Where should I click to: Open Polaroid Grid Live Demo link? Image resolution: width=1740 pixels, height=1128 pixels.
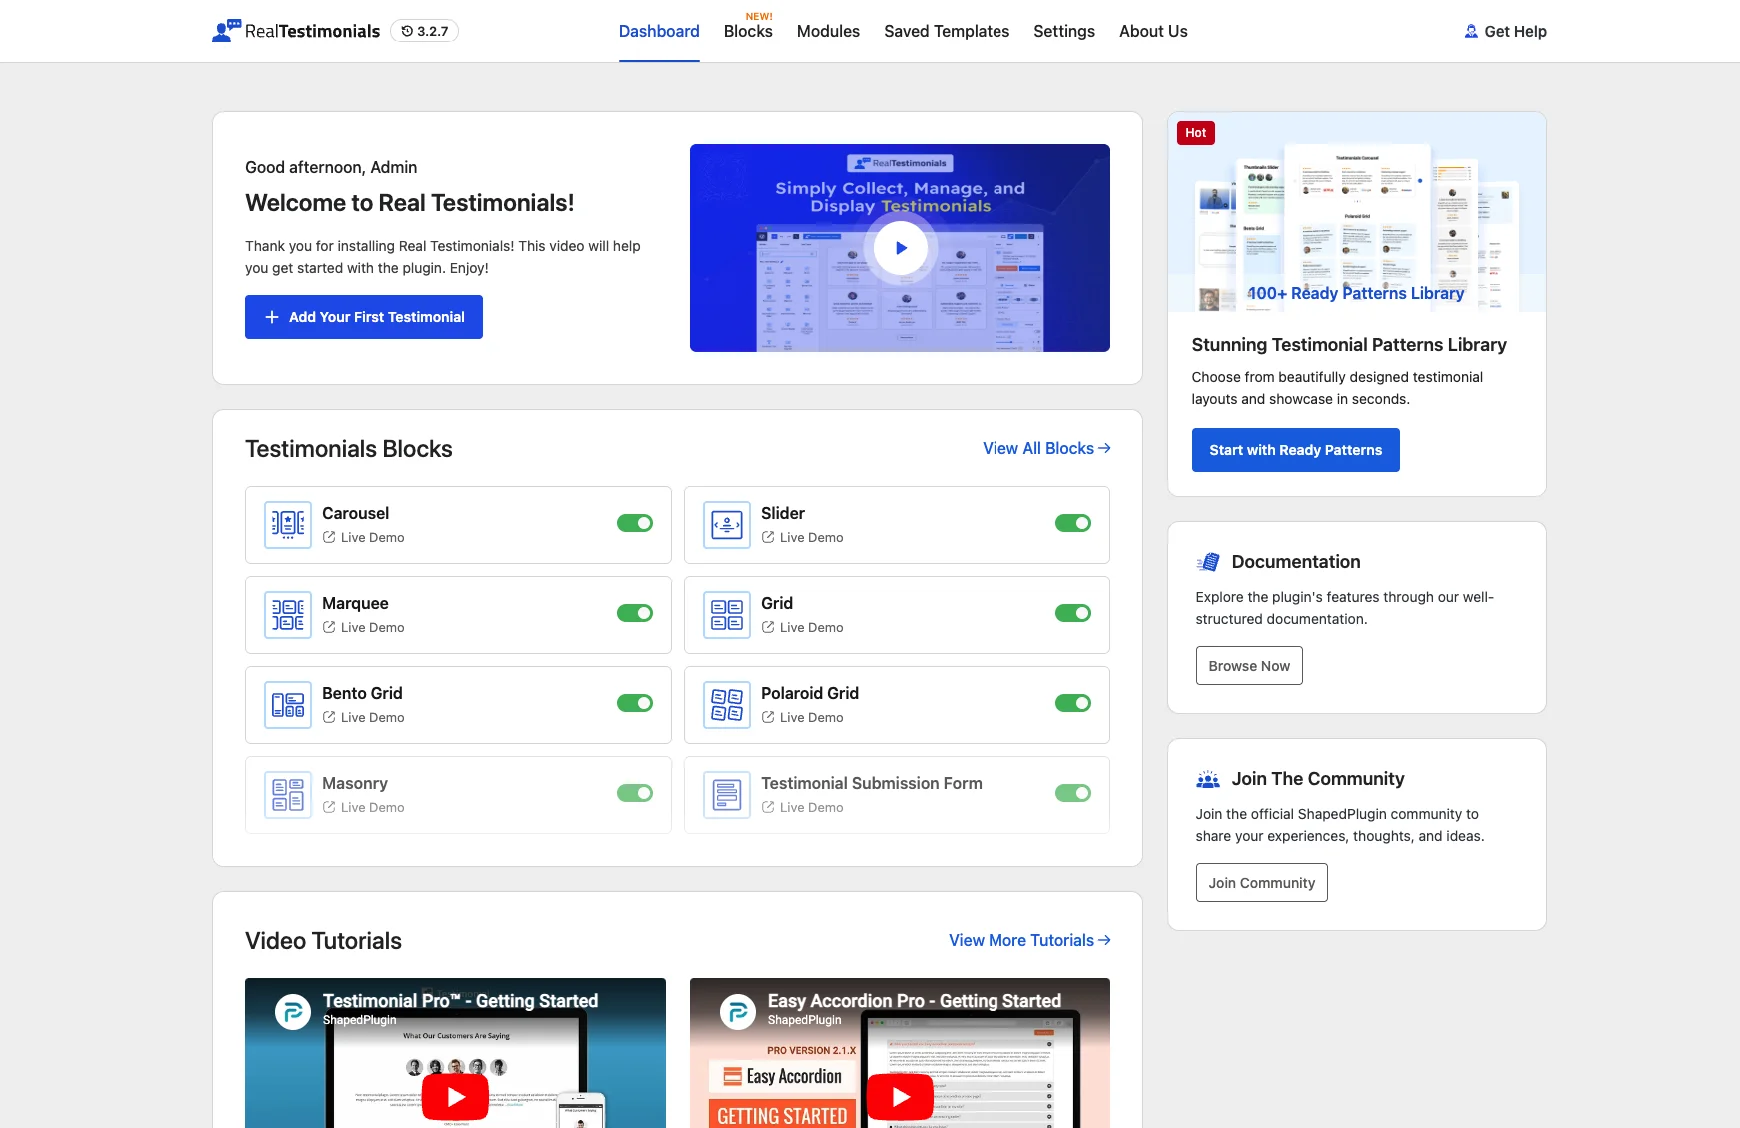pos(802,717)
